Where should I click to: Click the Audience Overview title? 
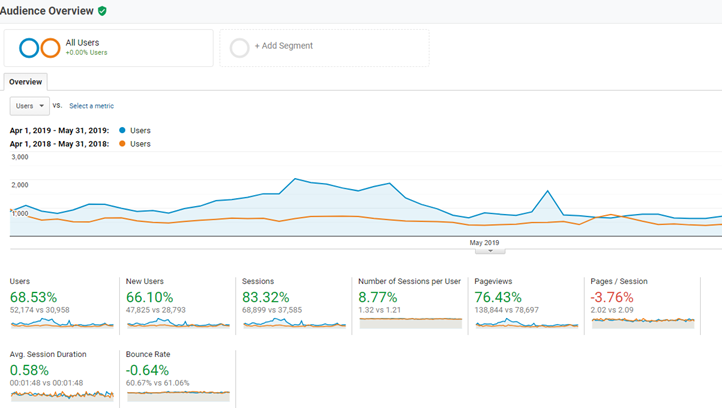(47, 11)
